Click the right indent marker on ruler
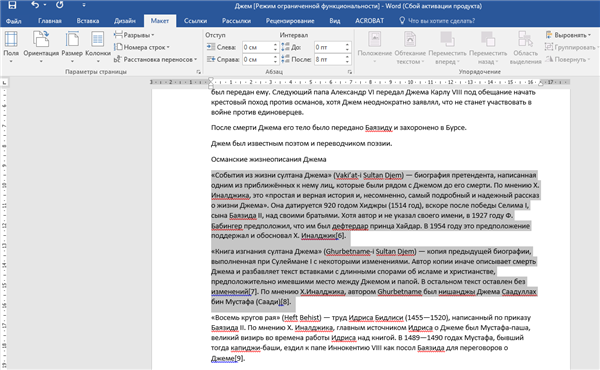Image resolution: width=600 pixels, height=370 pixels. 540,83
